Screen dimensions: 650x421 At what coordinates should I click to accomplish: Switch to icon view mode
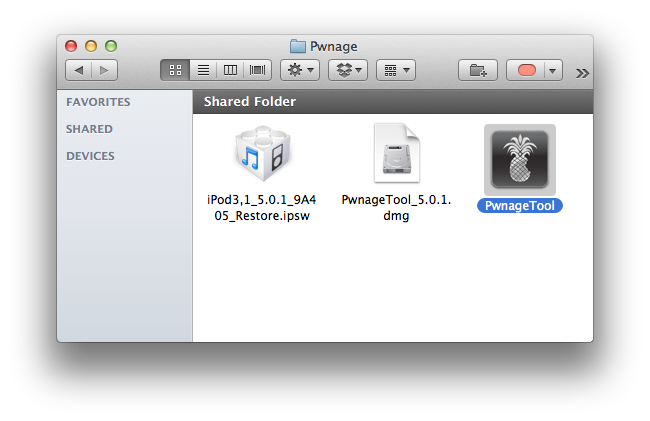click(175, 71)
